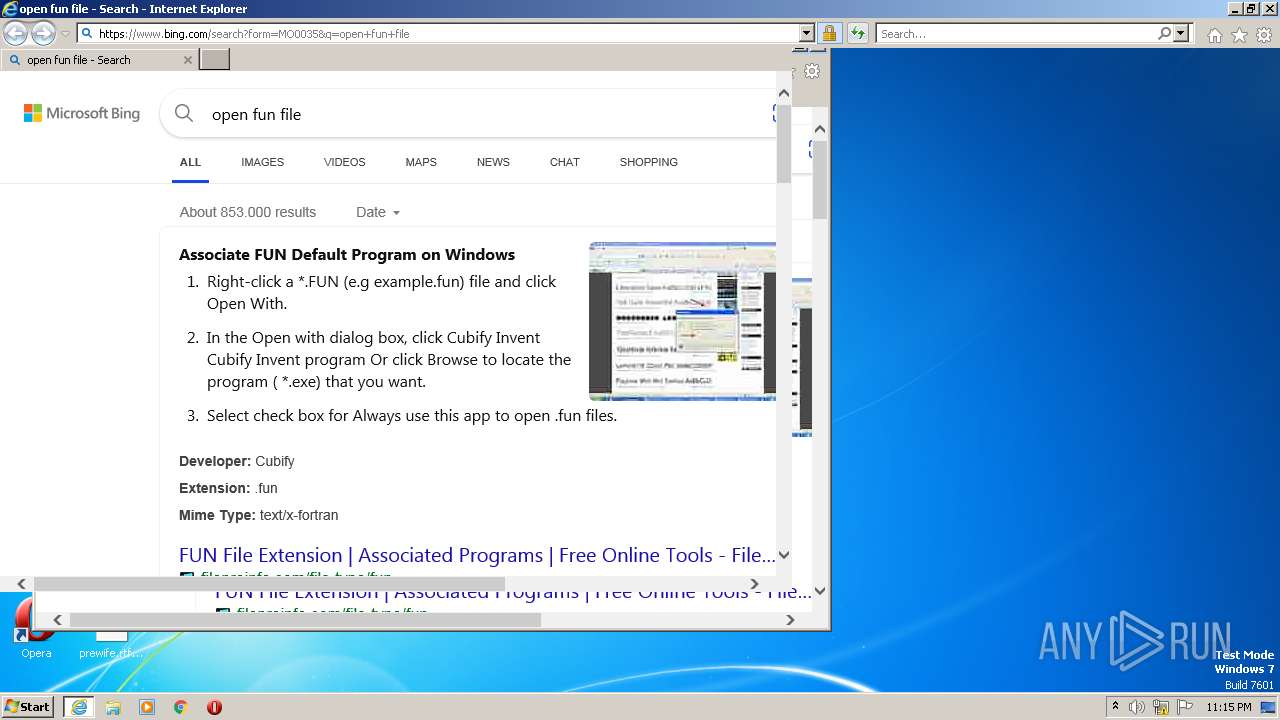Expand address bar autocomplete dropdown
This screenshot has width=1280, height=720.
pyautogui.click(x=806, y=34)
